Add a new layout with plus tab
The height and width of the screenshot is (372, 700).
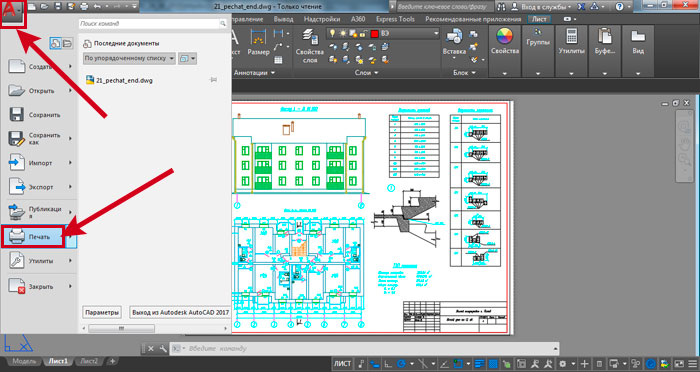[x=112, y=361]
